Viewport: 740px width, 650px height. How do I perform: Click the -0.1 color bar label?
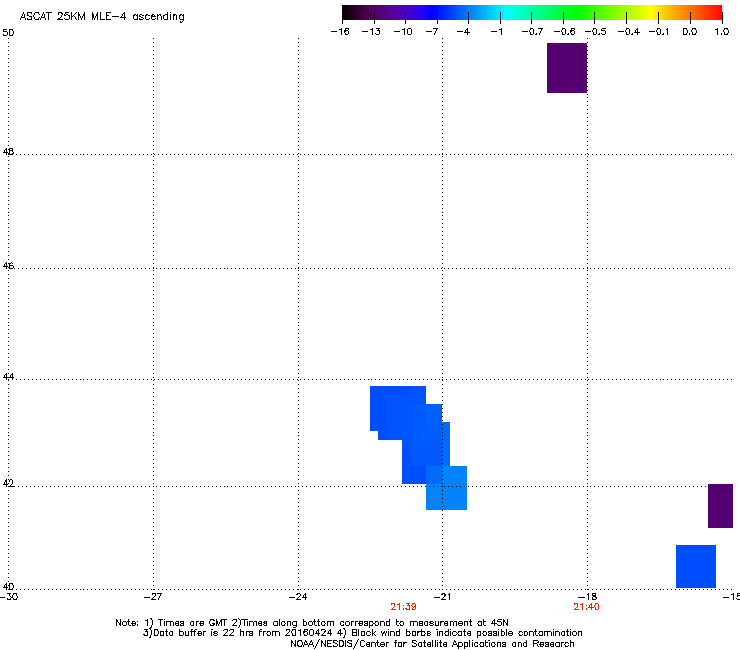coord(659,32)
